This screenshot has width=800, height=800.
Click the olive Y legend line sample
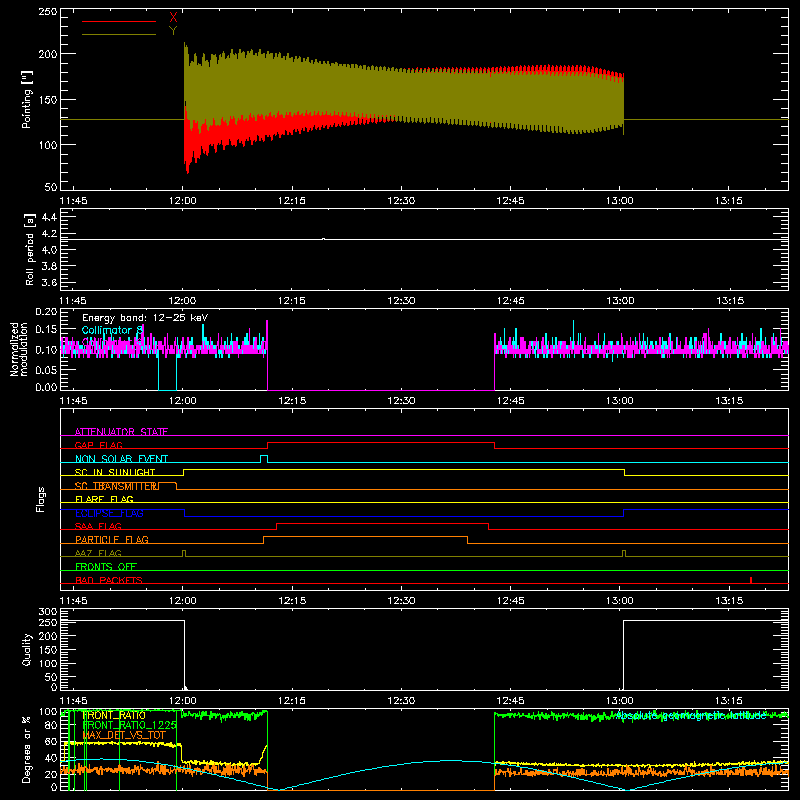coord(119,35)
